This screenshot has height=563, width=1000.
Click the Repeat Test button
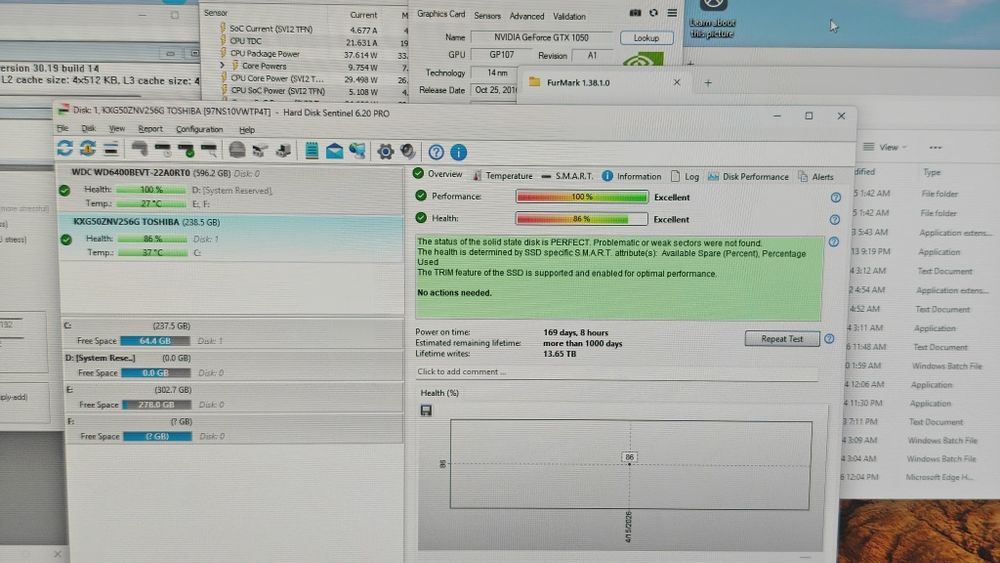tap(782, 339)
